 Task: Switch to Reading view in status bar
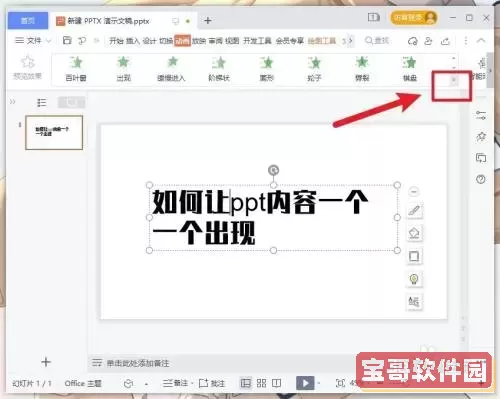(277, 383)
